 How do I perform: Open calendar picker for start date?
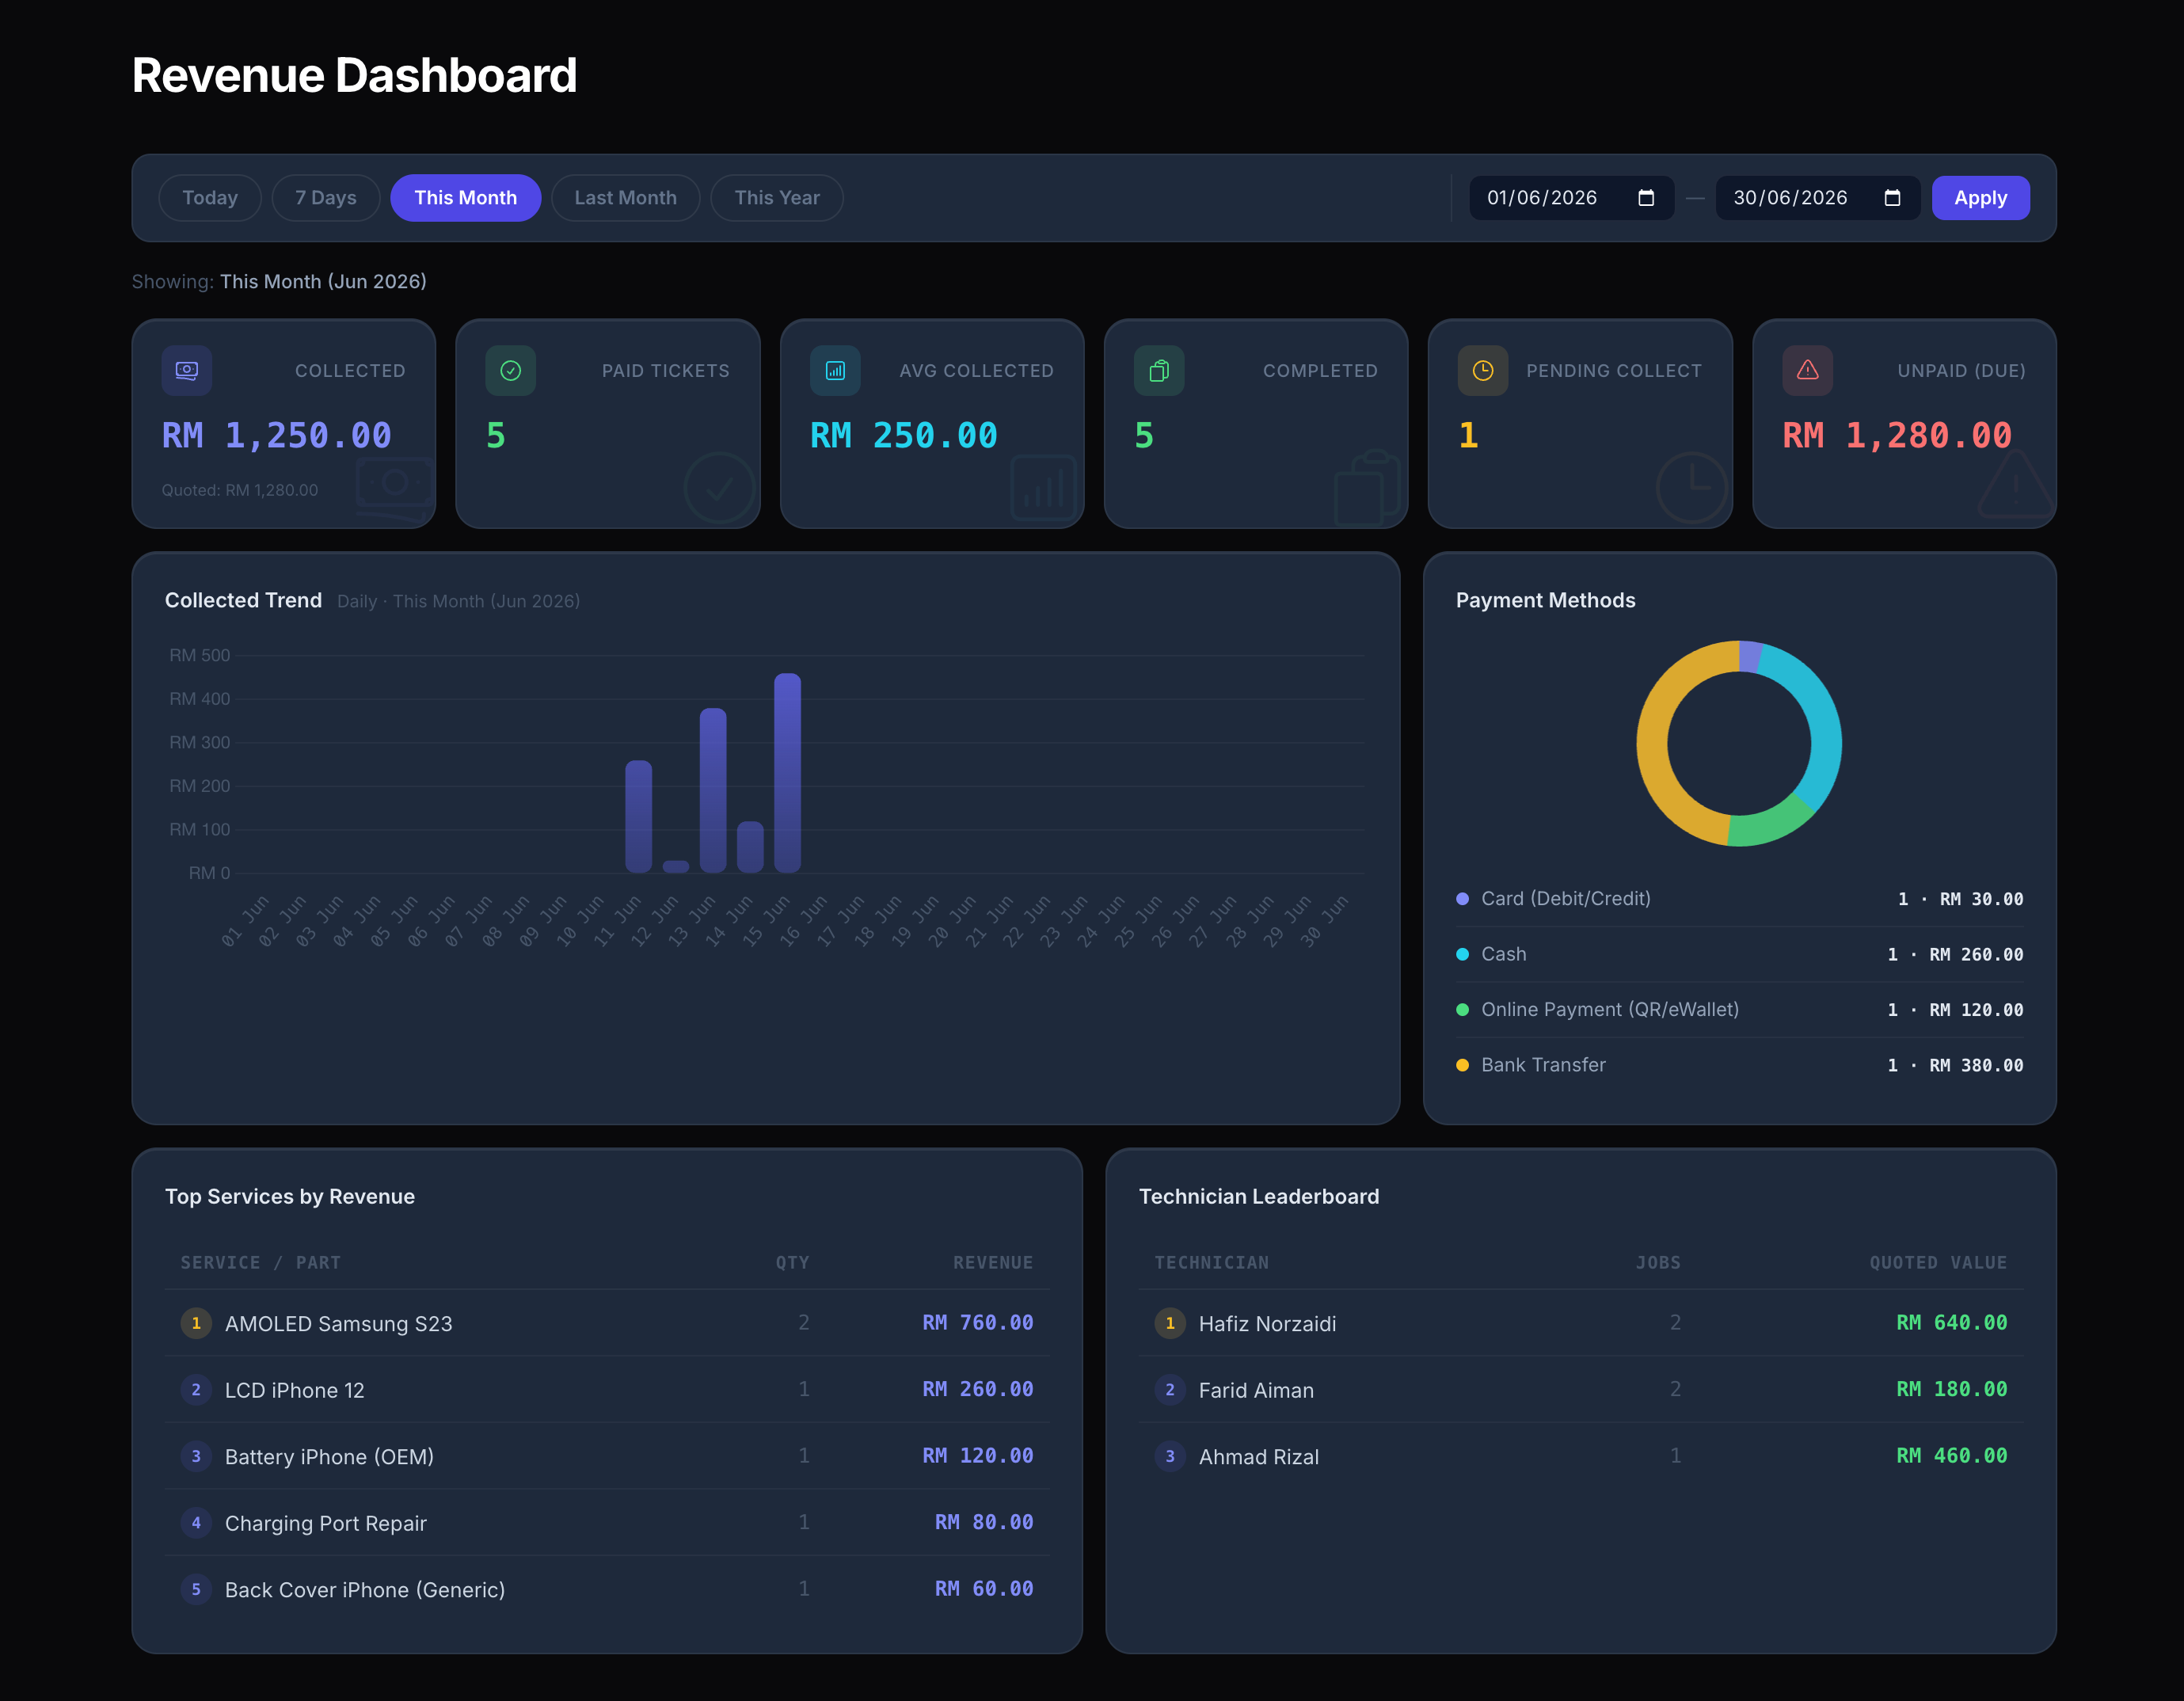1646,198
